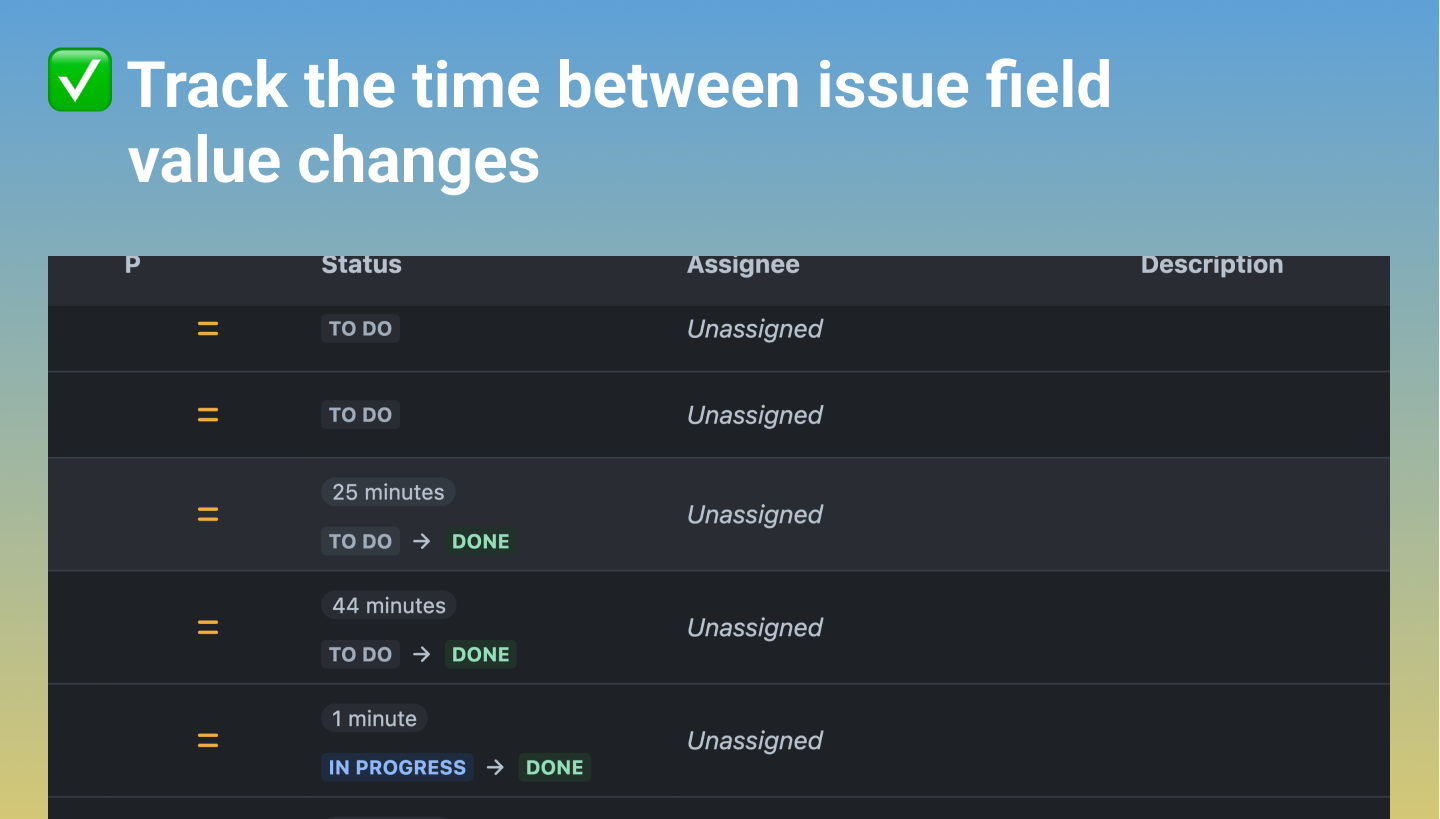The width and height of the screenshot is (1440, 819).
Task: Select the 44 minutes duration badge
Action: (389, 605)
